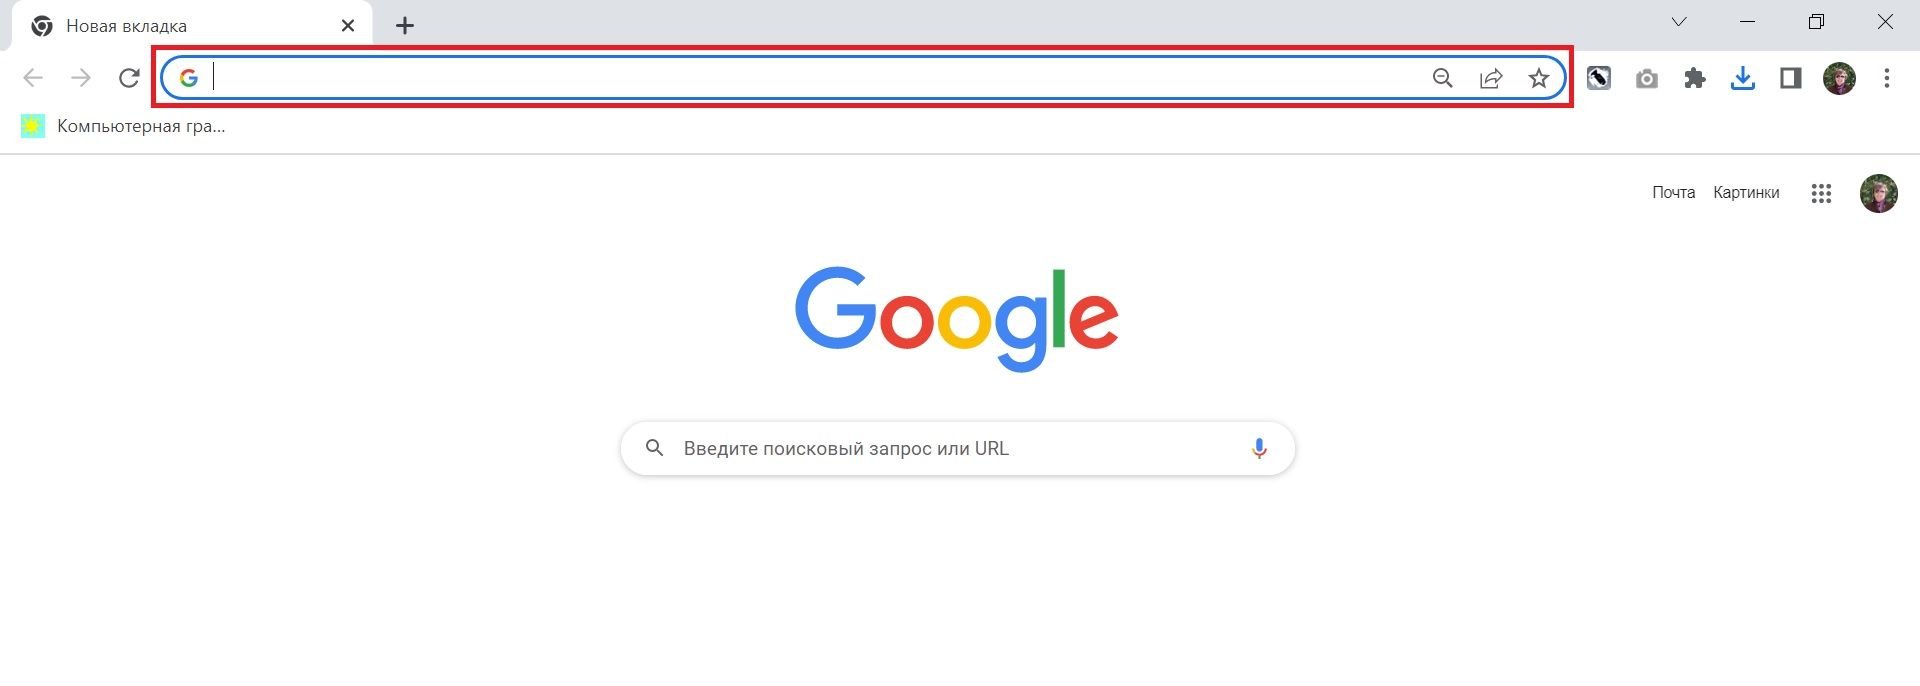The width and height of the screenshot is (1920, 686).
Task: Click the Google search query field
Action: (940, 449)
